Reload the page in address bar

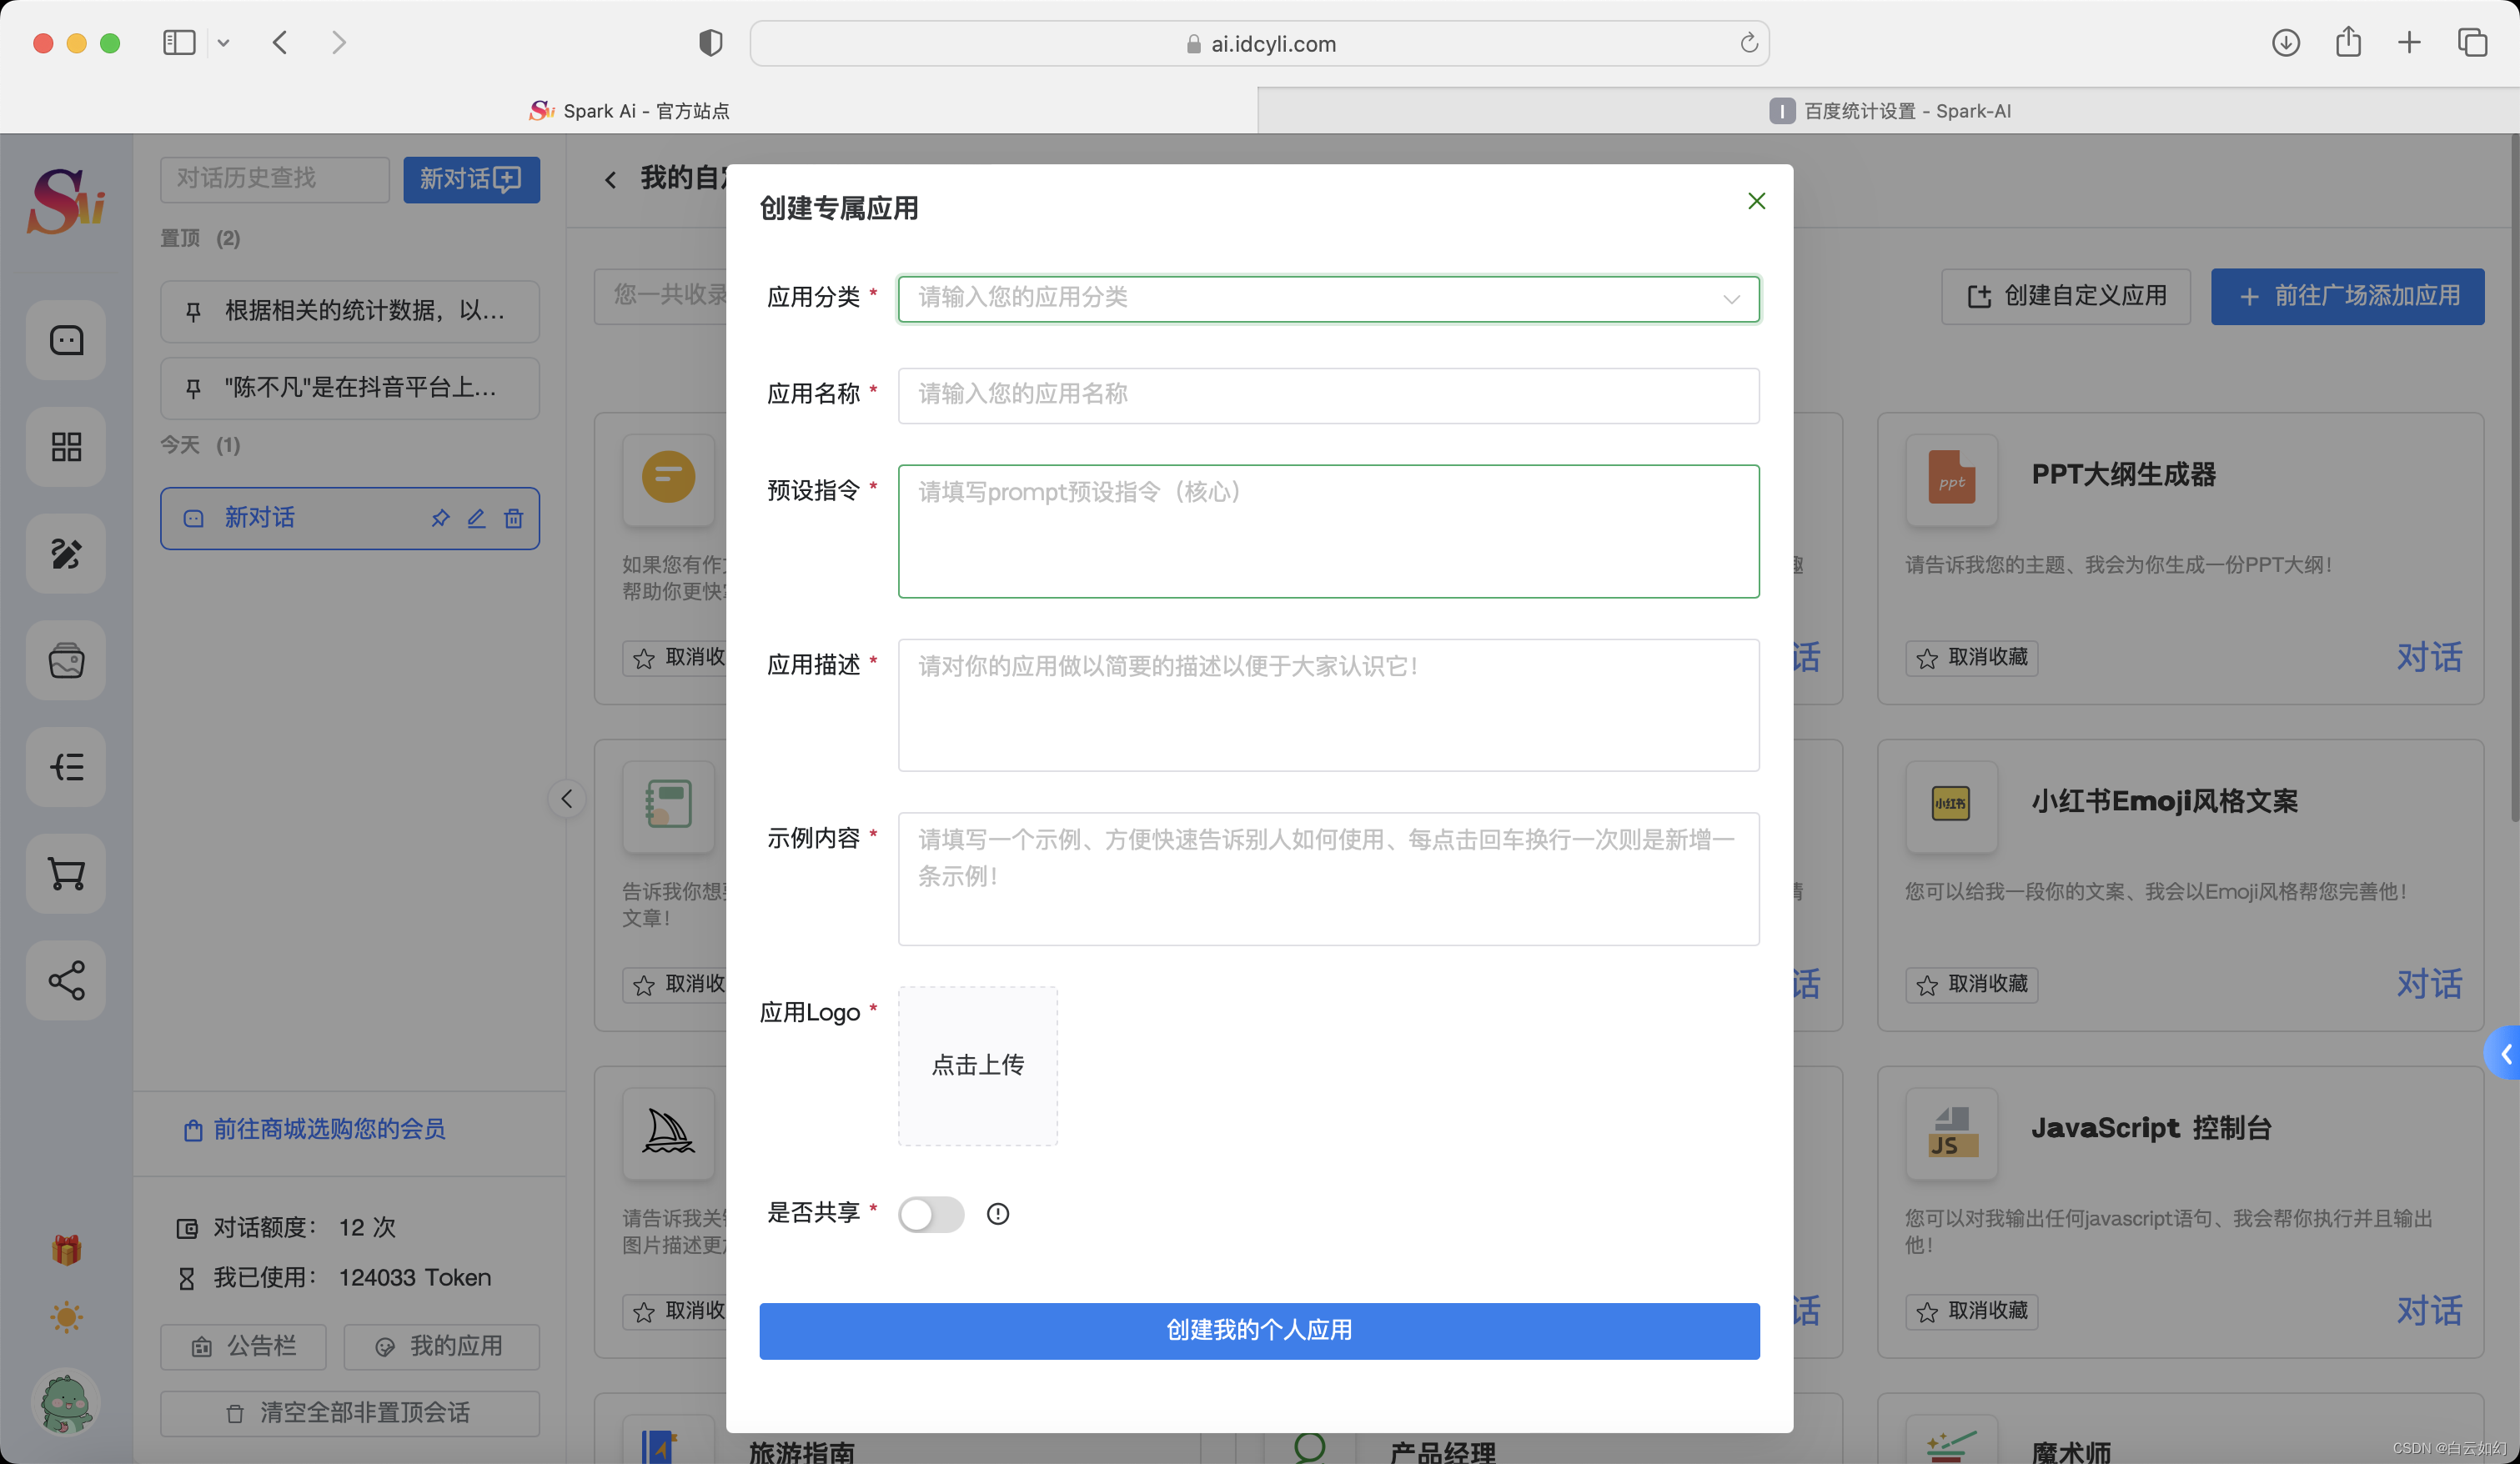pyautogui.click(x=1748, y=43)
